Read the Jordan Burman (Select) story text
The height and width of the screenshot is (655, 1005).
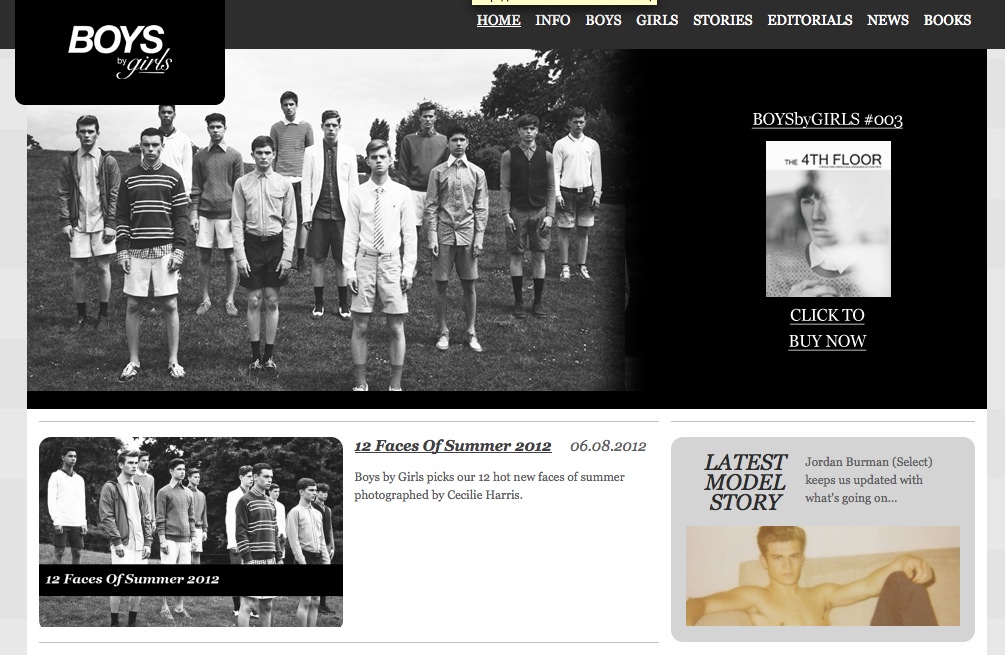pos(868,480)
